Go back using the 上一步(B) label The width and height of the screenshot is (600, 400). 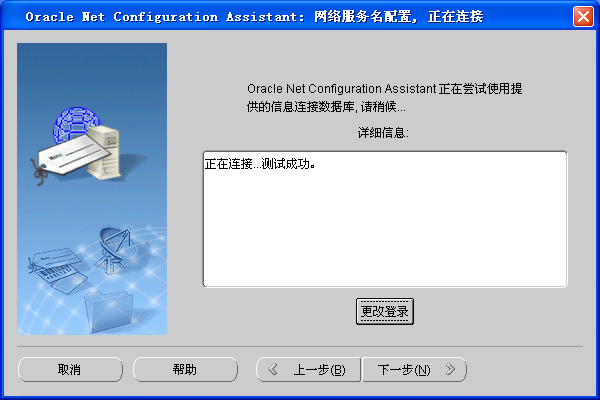pyautogui.click(x=319, y=370)
